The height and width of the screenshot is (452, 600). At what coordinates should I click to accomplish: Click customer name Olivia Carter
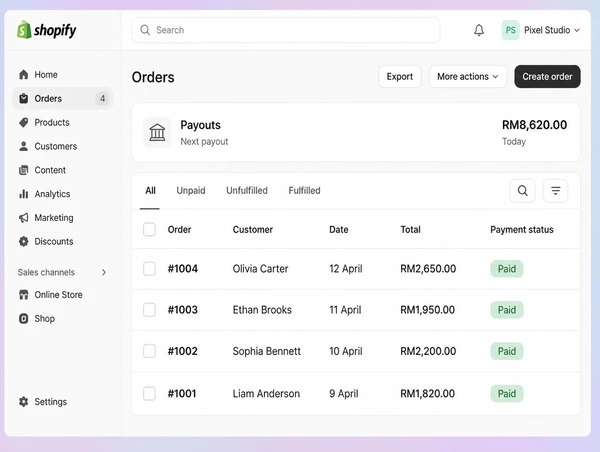pos(260,269)
